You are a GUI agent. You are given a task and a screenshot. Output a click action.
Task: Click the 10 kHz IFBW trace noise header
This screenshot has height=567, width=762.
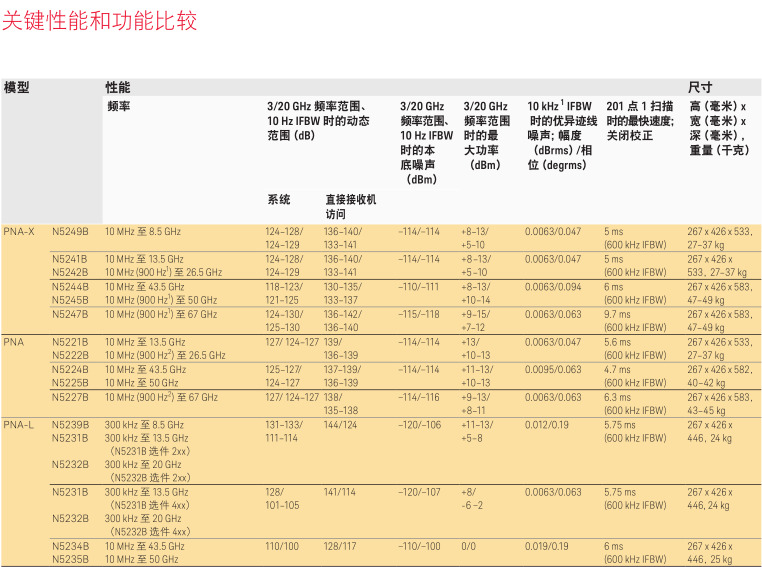562,135
